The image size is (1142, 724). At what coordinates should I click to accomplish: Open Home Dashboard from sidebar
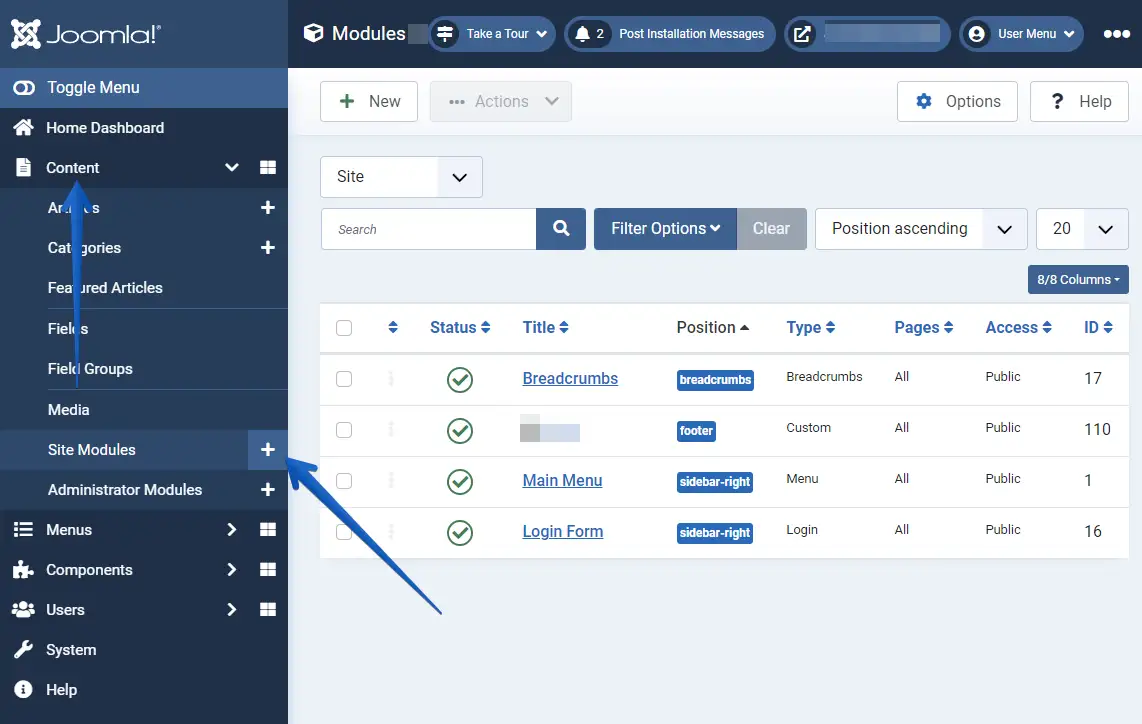[x=105, y=128]
